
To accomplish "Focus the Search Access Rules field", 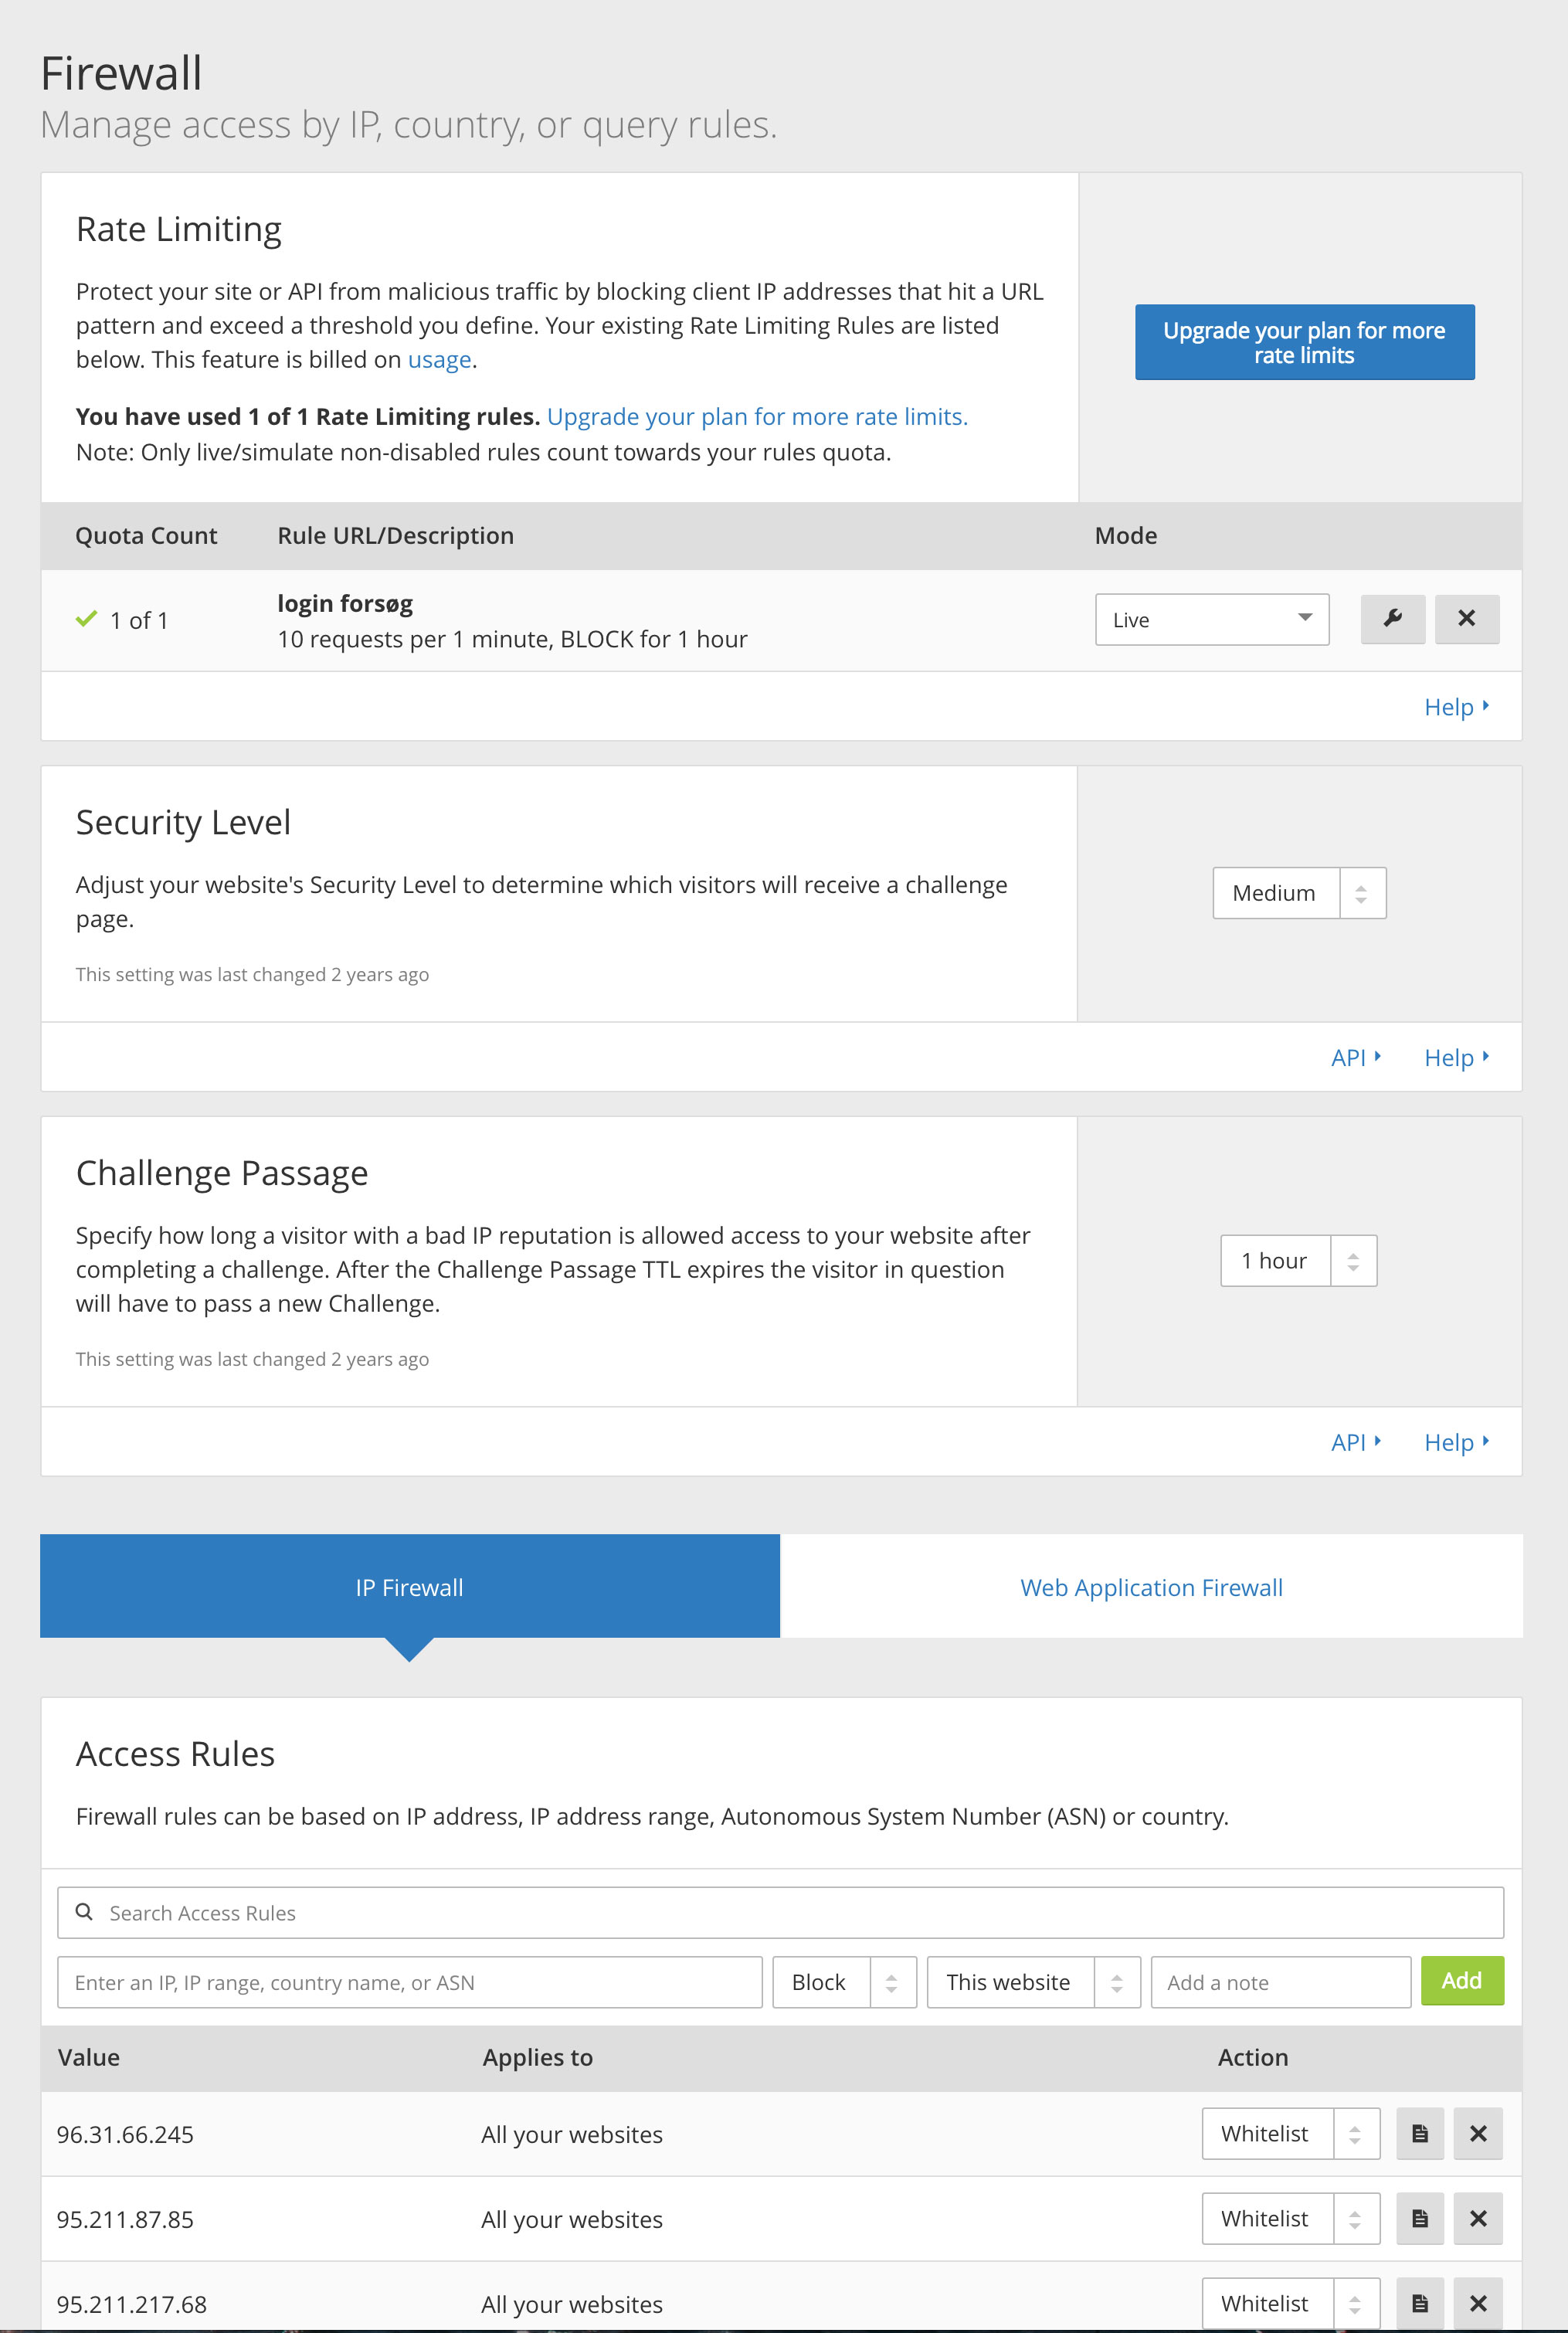I will [780, 1913].
